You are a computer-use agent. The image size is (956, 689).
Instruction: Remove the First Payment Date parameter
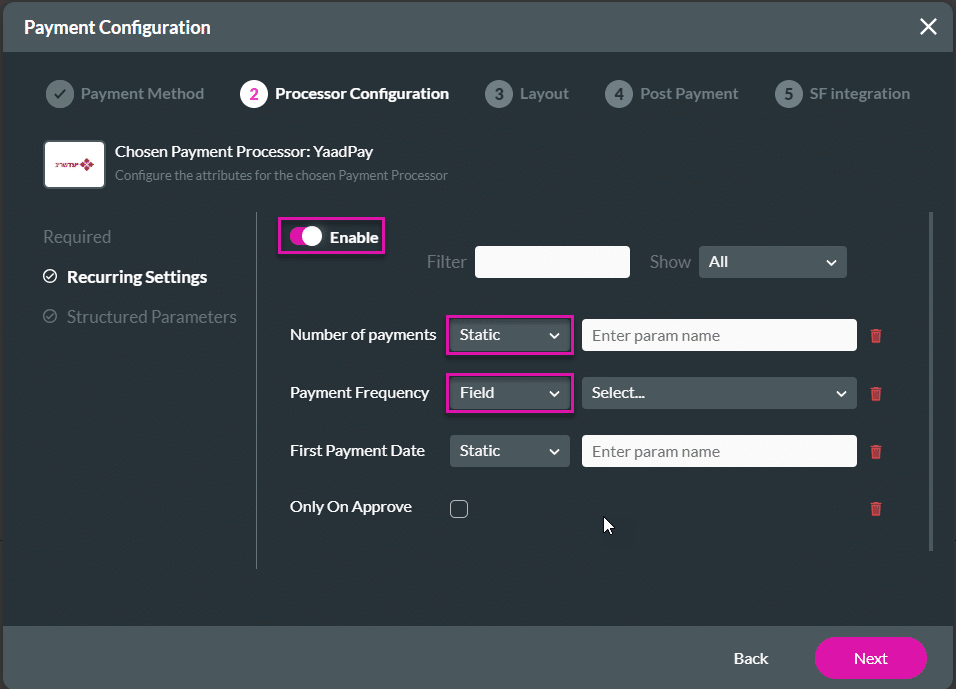pos(876,452)
